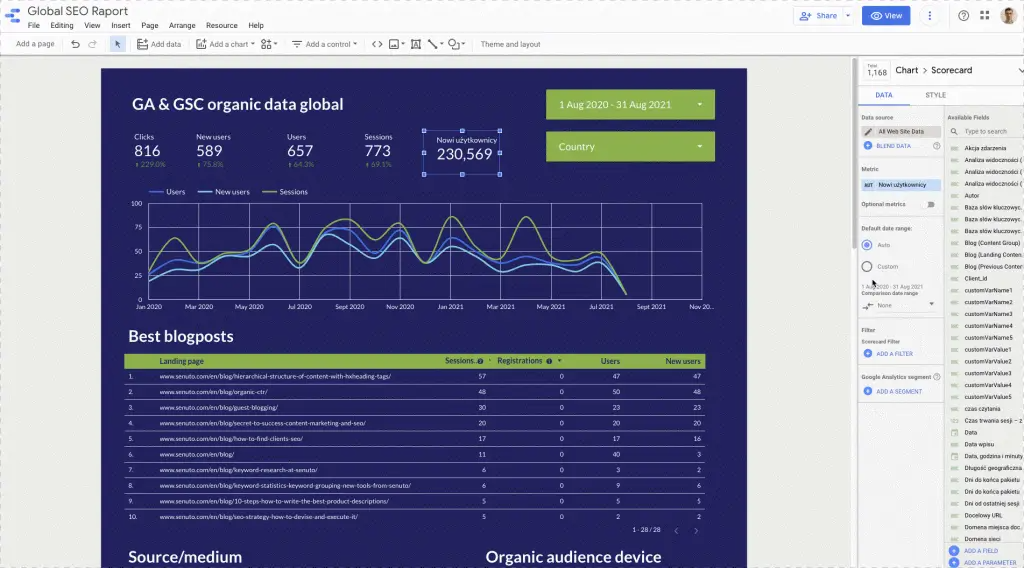The width and height of the screenshot is (1024, 568).
Task: Click ADD A FILTER
Action: pyautogui.click(x=888, y=354)
